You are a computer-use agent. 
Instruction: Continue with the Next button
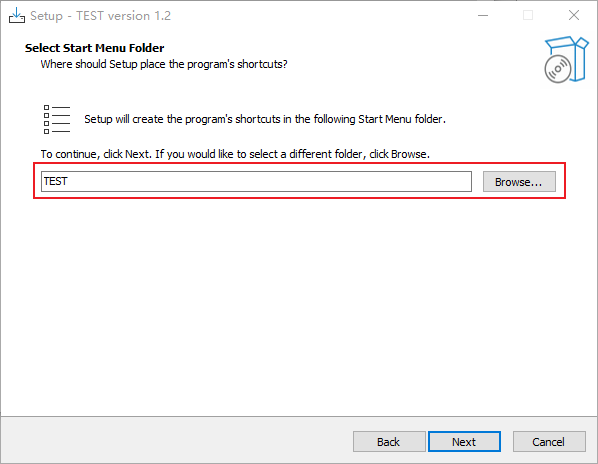pos(464,442)
